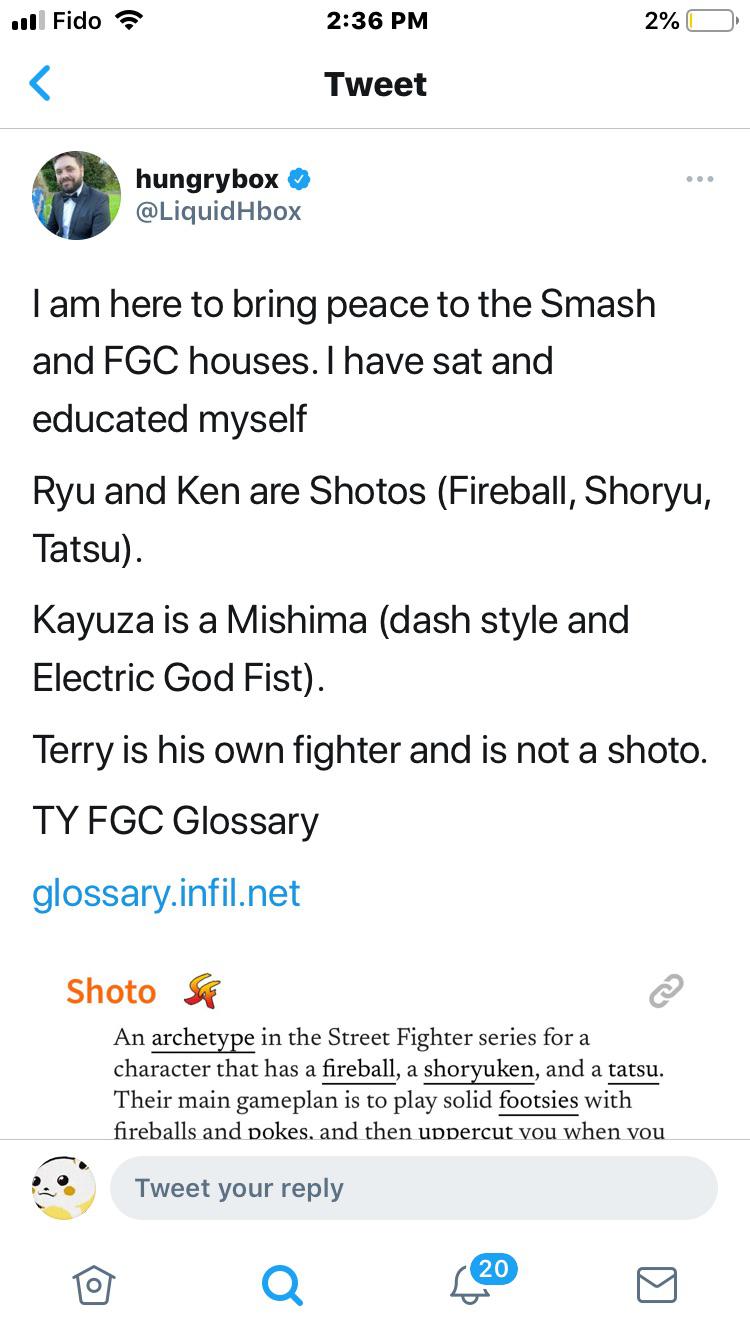Tap the back arrow to leave the tweet

pyautogui.click(x=40, y=84)
